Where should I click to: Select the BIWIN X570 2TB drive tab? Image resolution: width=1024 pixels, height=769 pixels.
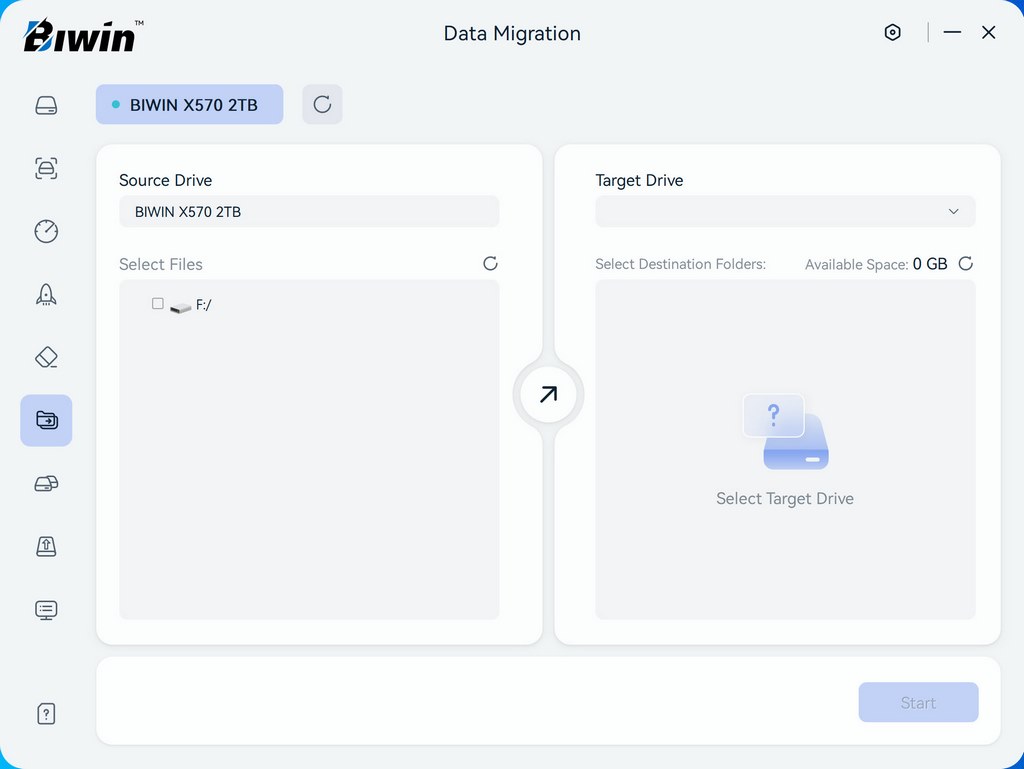coord(189,105)
